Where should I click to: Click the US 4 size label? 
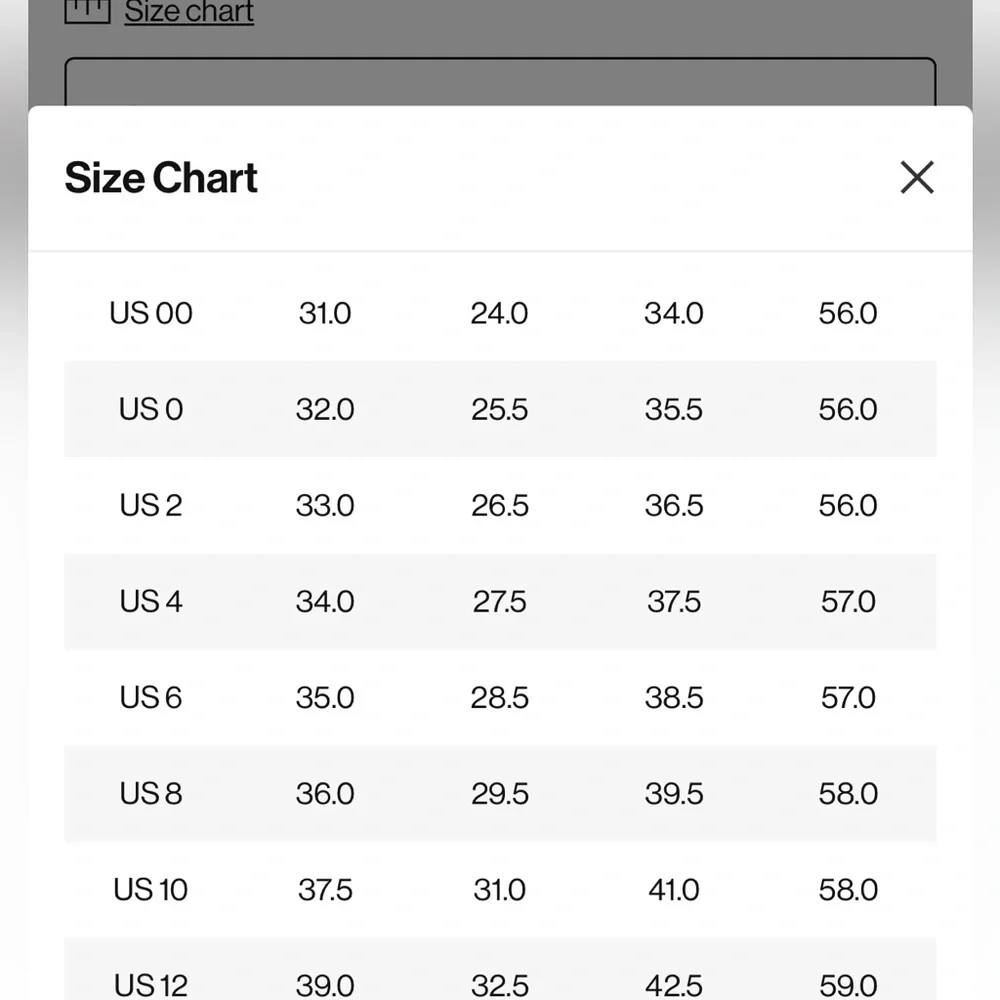[x=151, y=601]
